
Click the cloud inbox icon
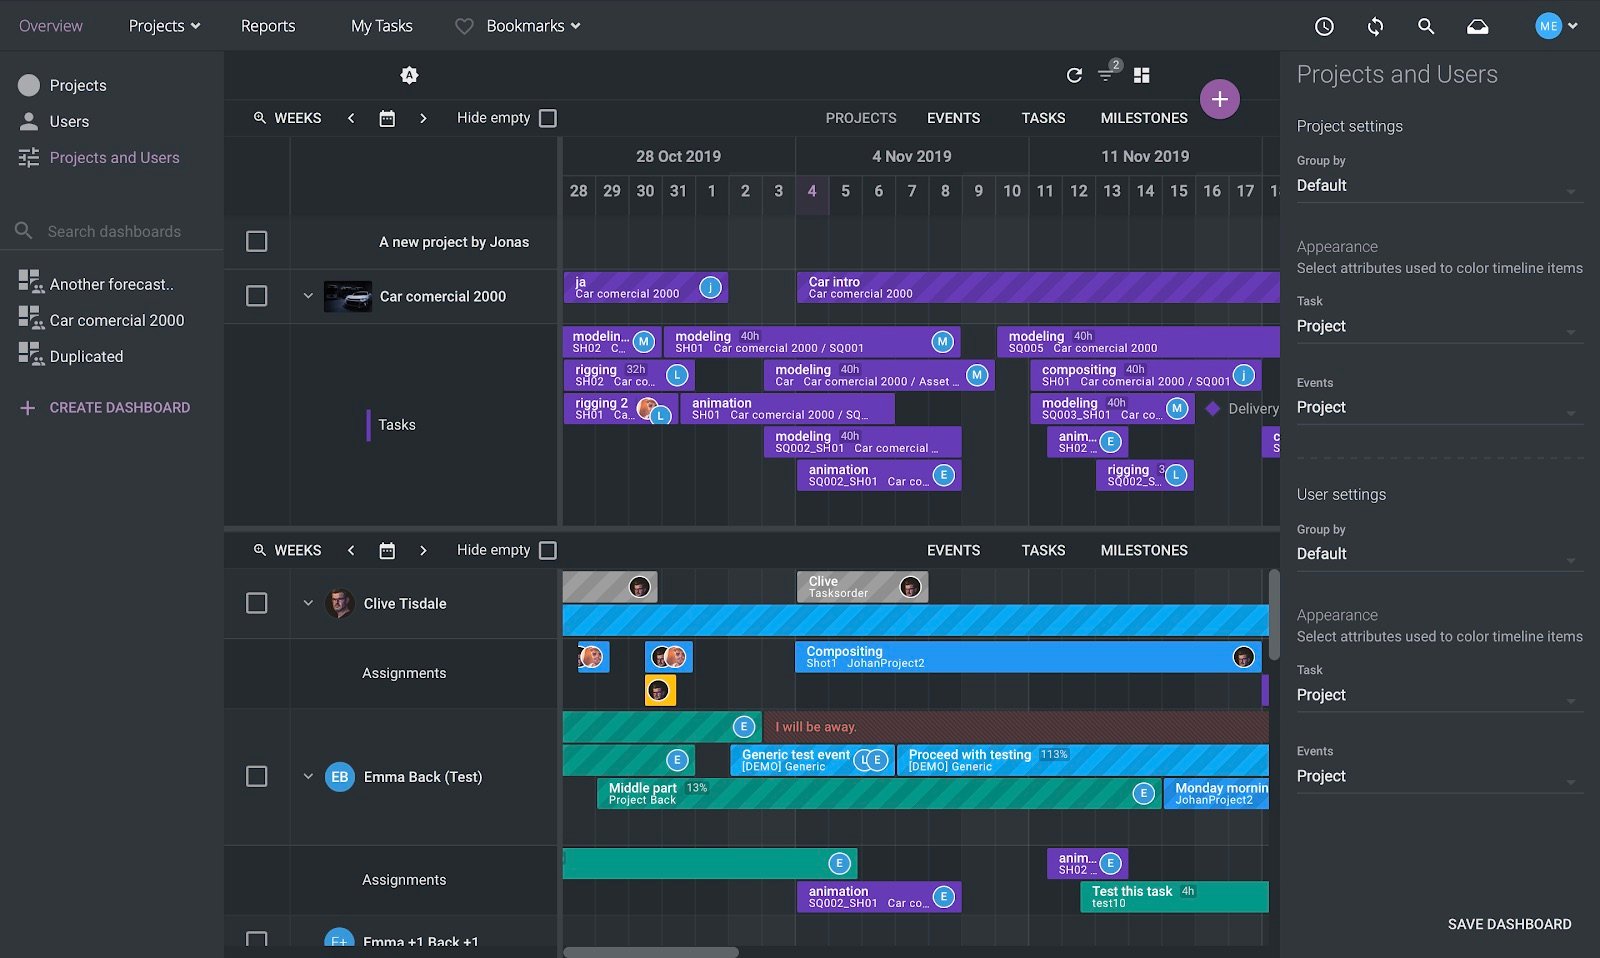pyautogui.click(x=1477, y=27)
